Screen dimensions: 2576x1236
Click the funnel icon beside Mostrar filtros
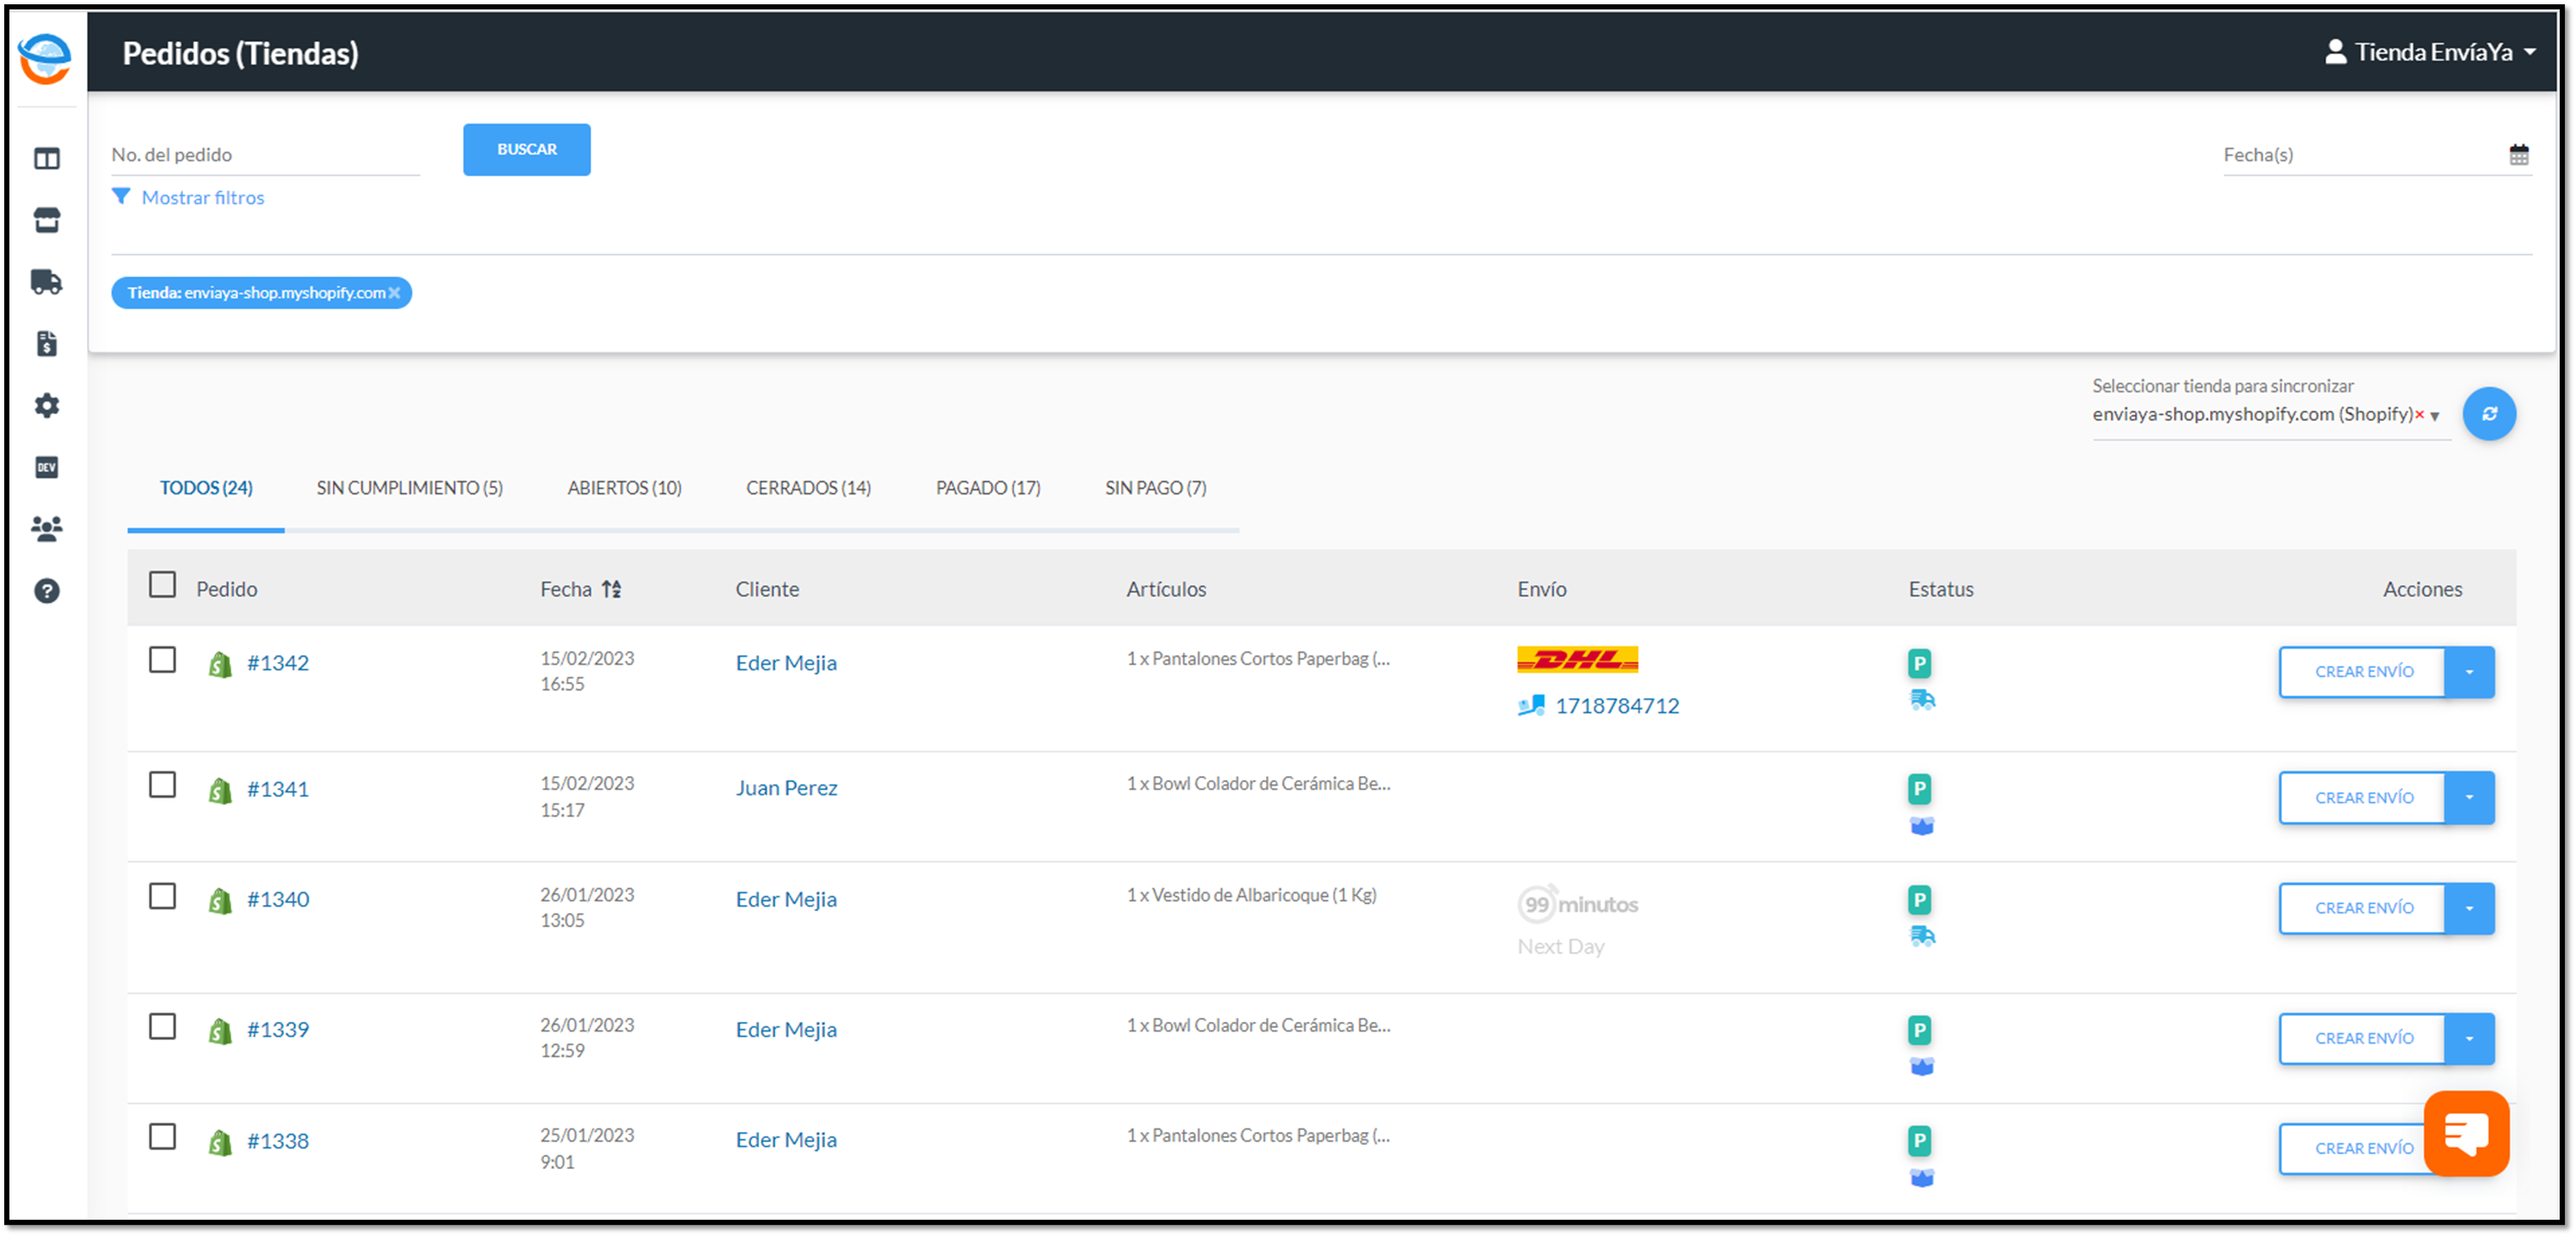point(121,197)
